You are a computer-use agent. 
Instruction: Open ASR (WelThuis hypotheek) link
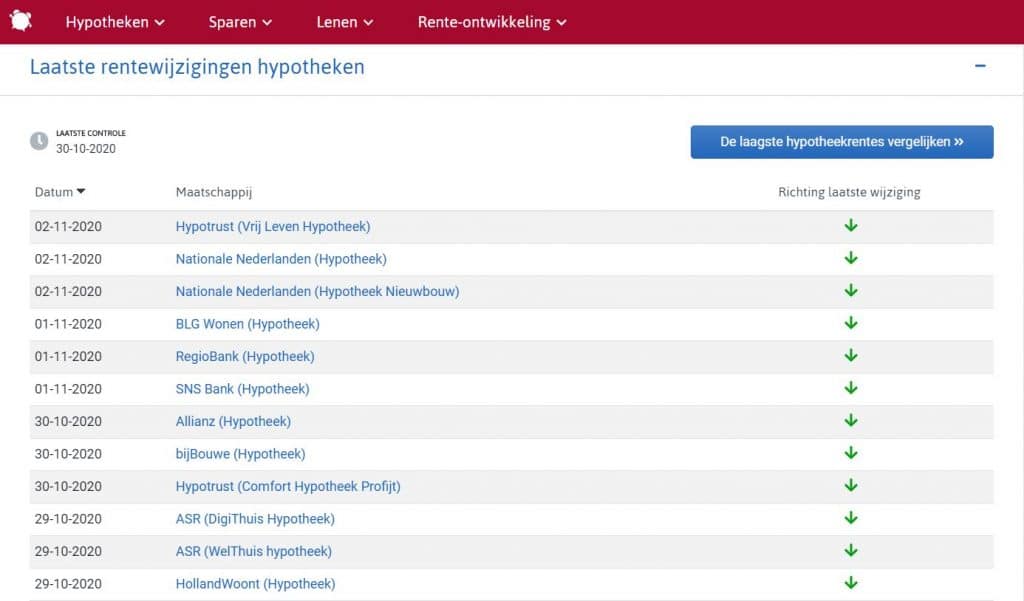click(x=253, y=551)
